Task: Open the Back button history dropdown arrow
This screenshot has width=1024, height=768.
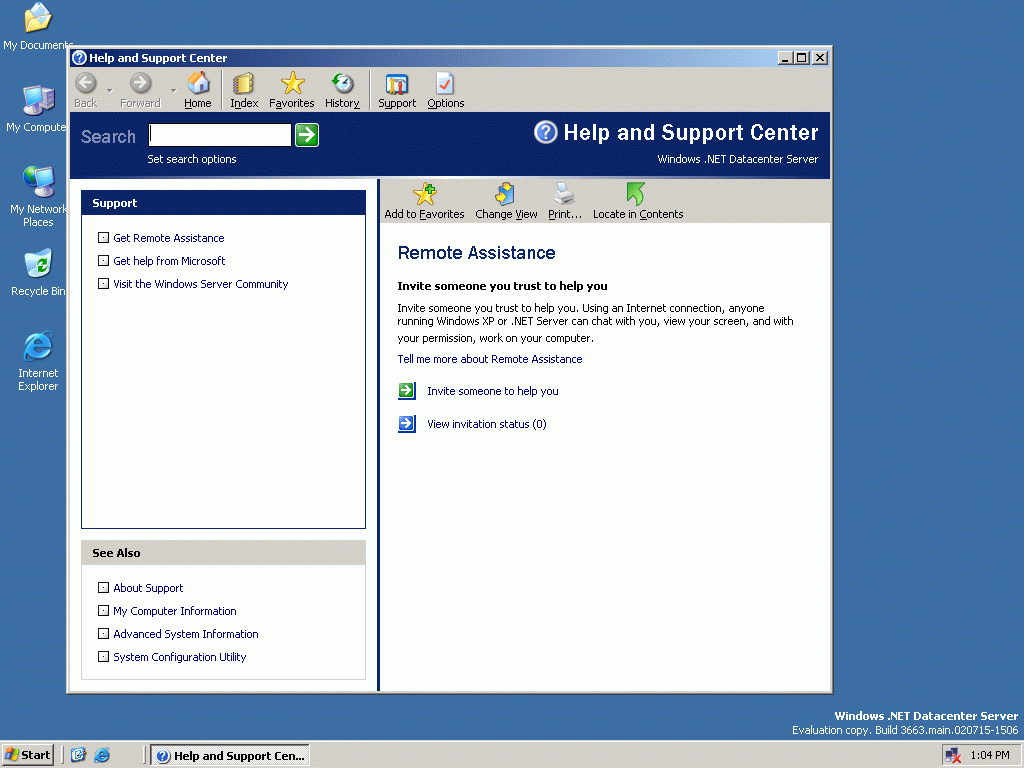Action: (x=109, y=90)
